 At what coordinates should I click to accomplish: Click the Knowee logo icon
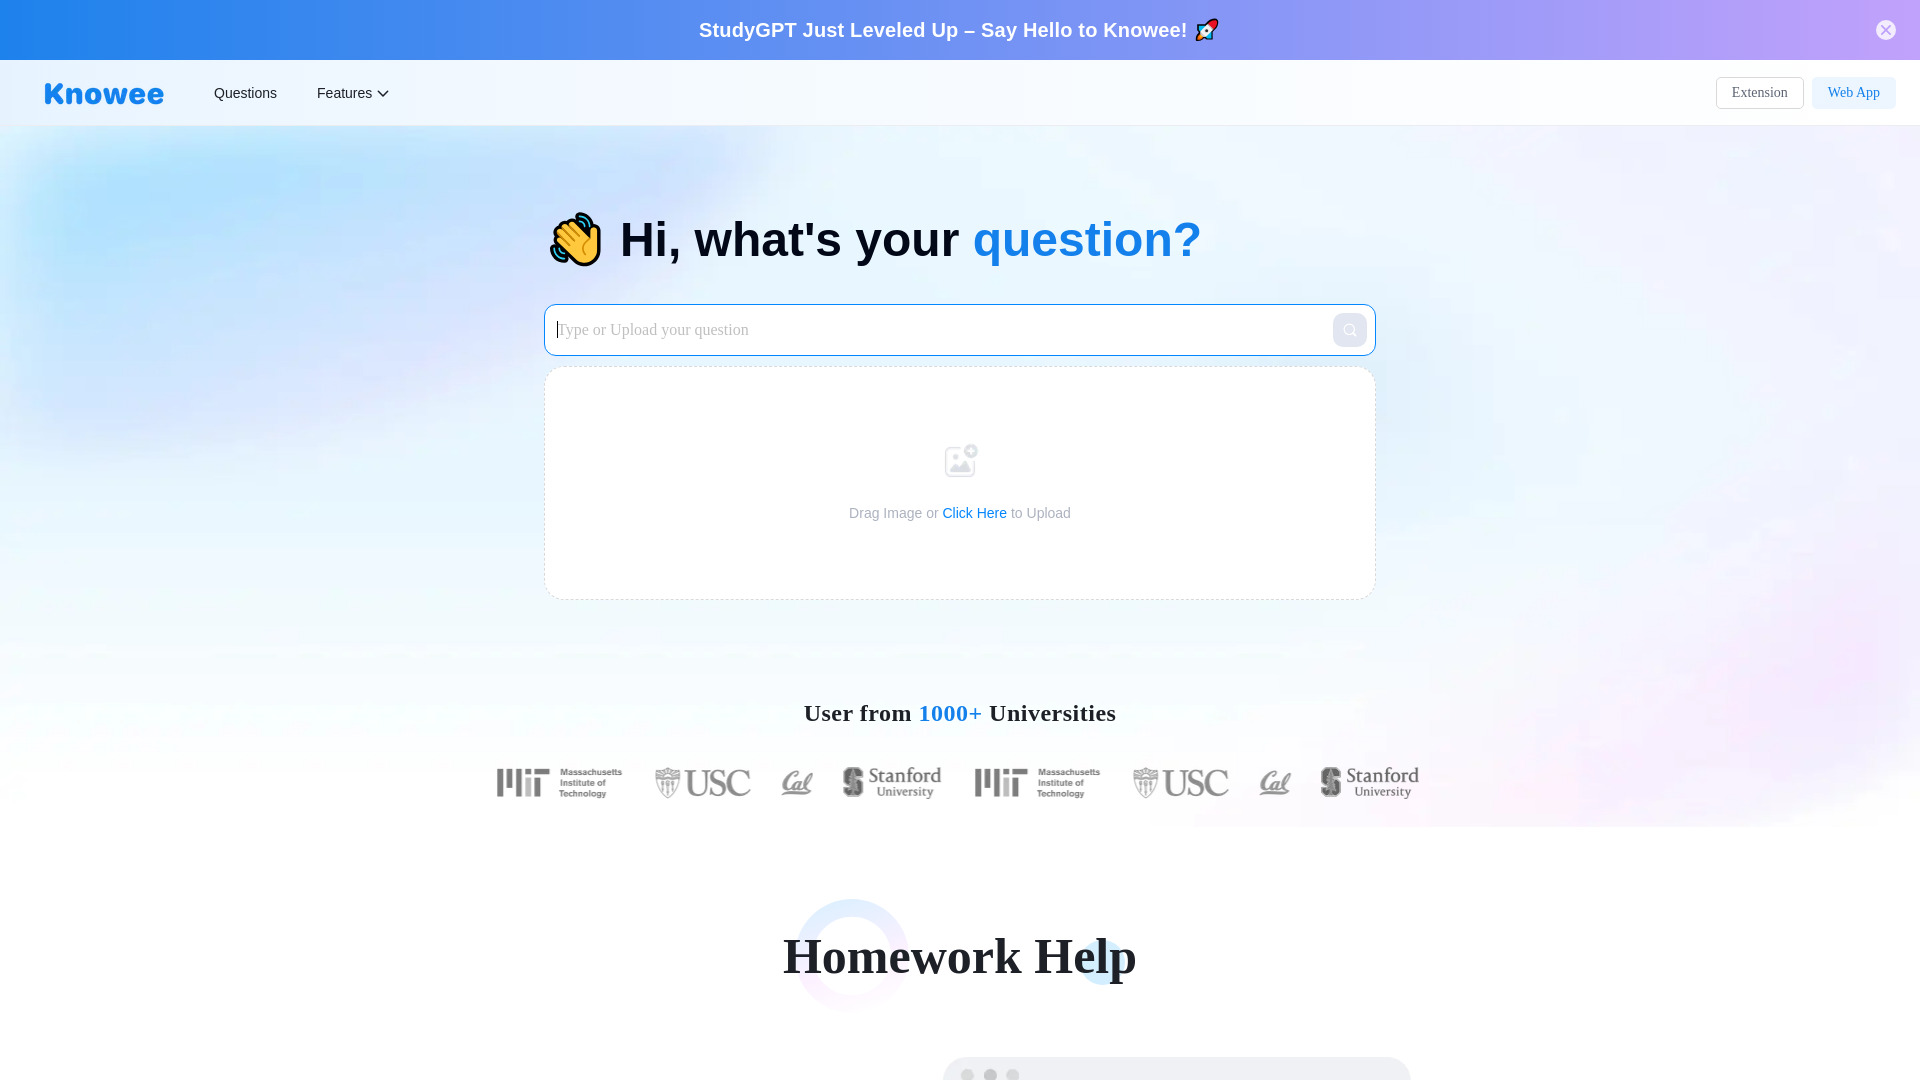[103, 92]
